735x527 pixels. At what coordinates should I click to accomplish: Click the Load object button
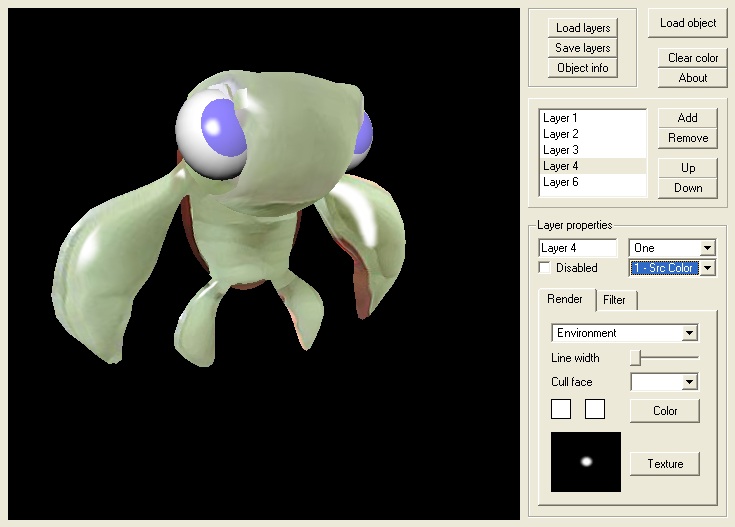[x=688, y=23]
